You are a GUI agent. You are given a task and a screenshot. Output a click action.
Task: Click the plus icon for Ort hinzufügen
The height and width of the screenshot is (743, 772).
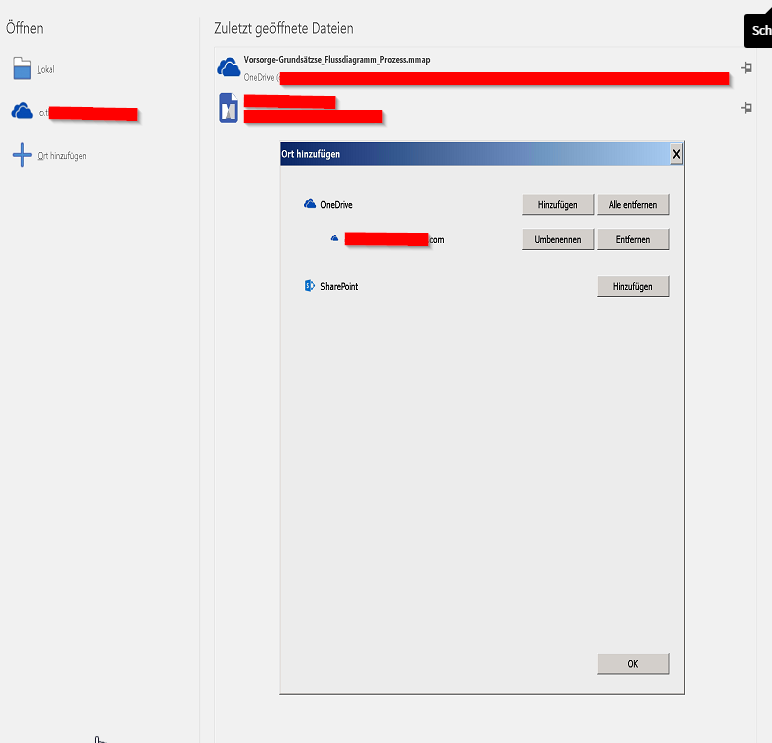click(22, 156)
